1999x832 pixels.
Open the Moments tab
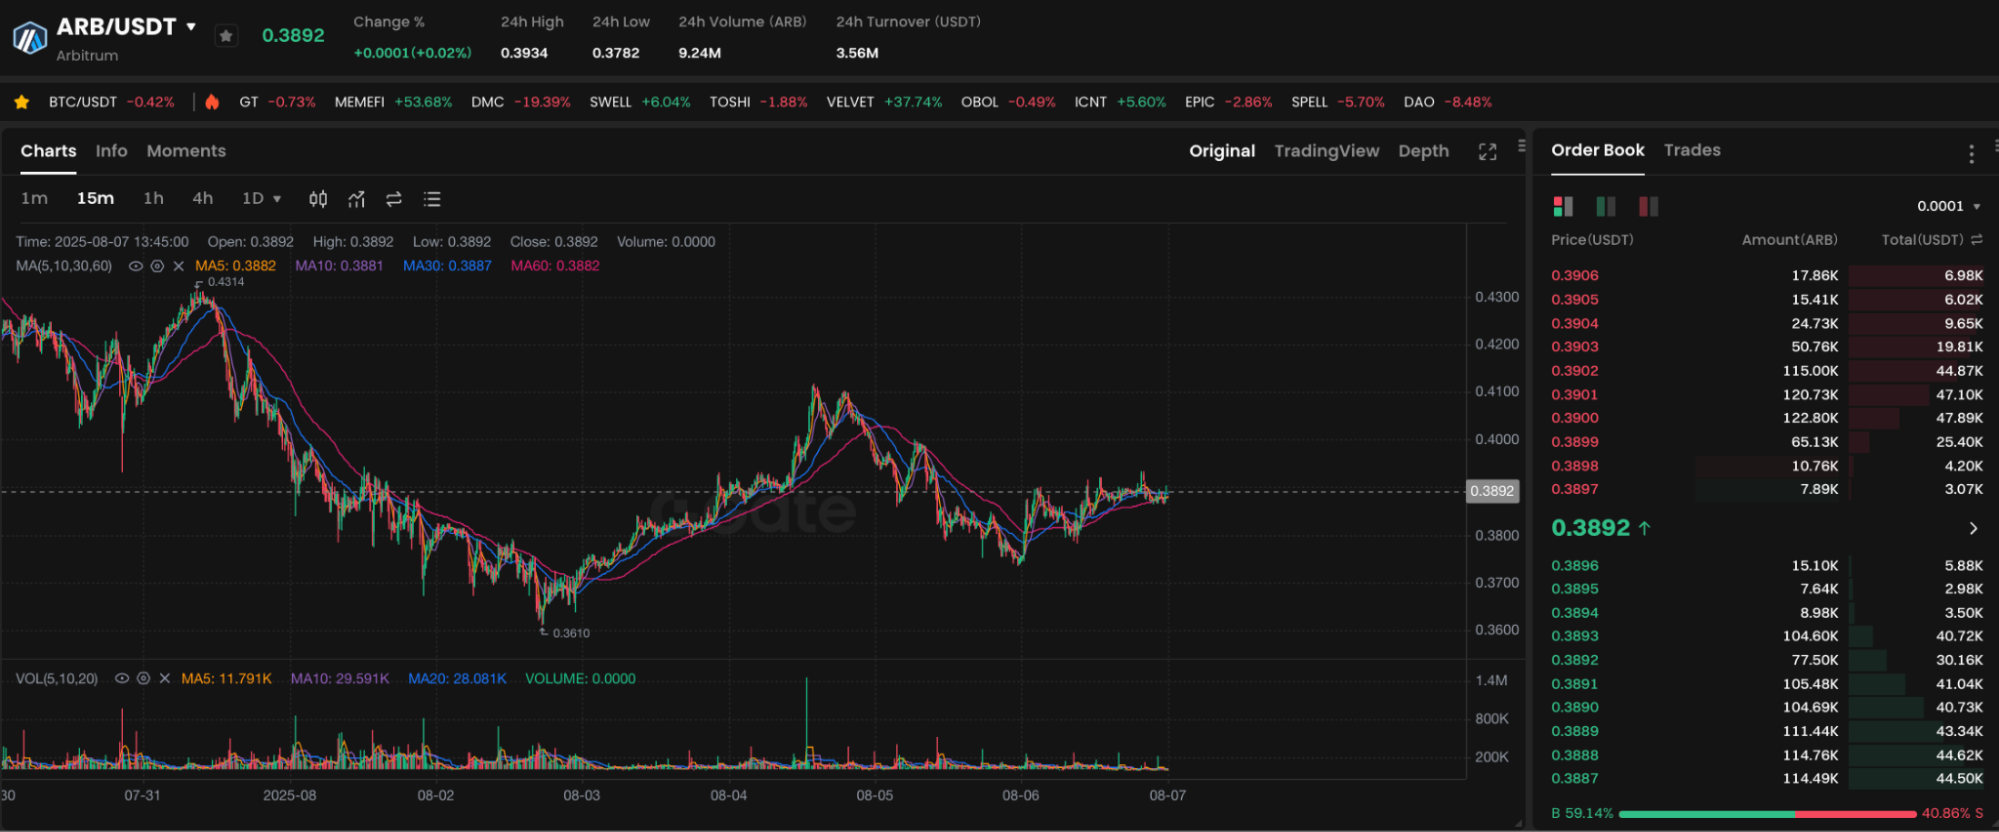click(186, 151)
